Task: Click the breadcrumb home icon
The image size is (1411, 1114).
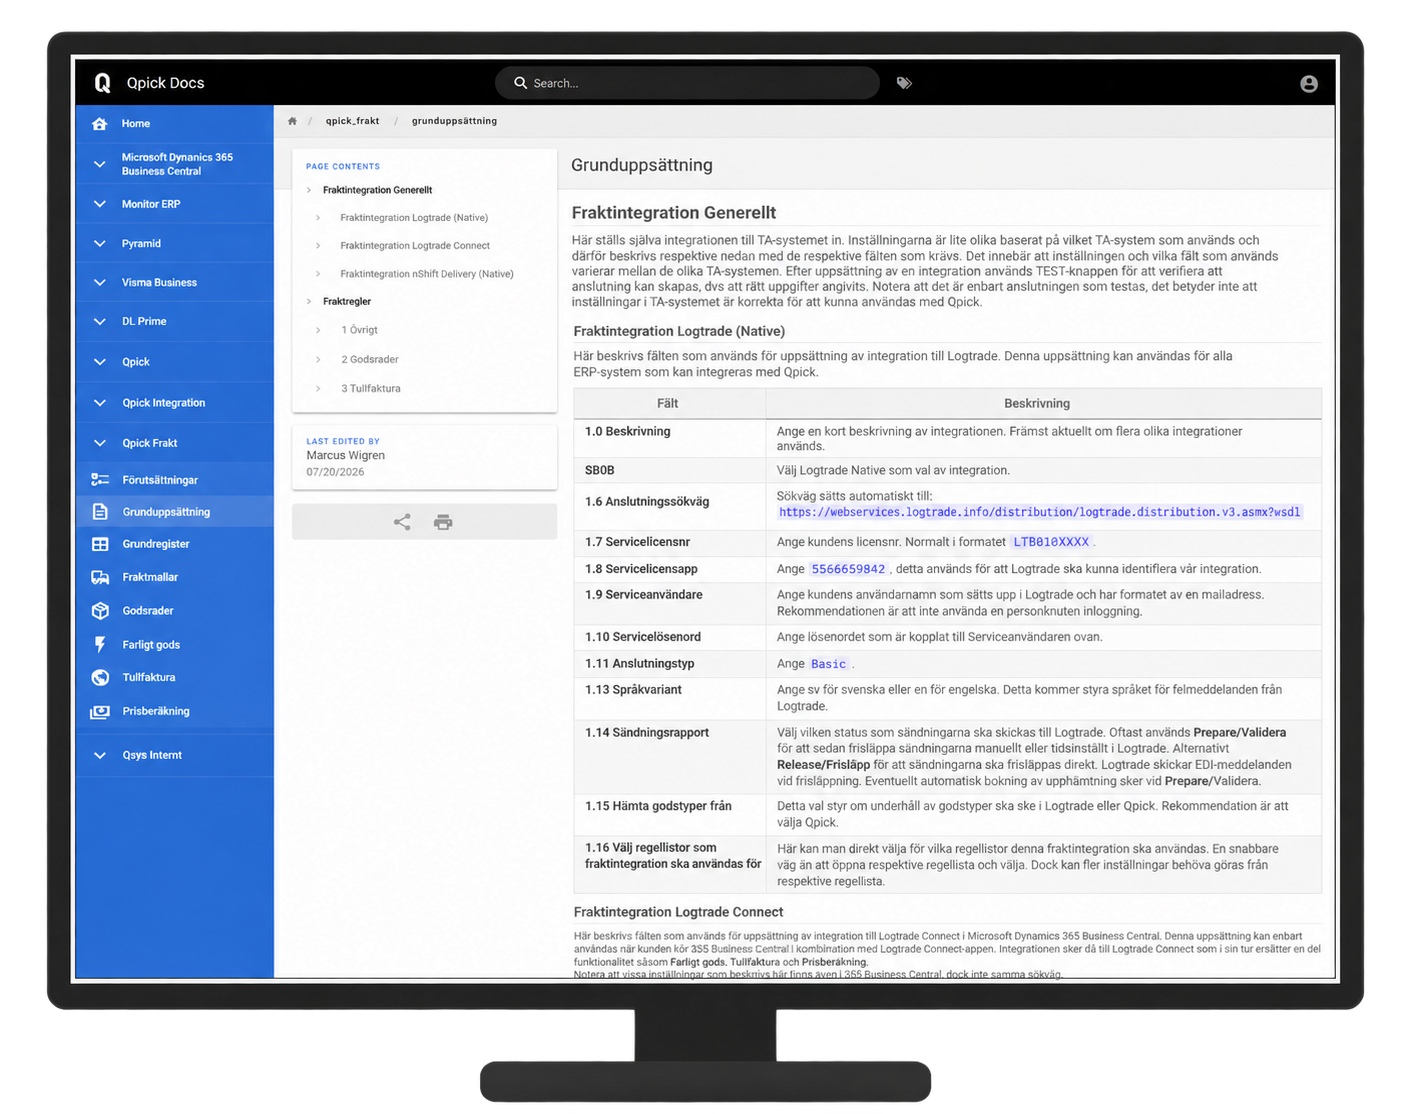Action: pyautogui.click(x=292, y=121)
